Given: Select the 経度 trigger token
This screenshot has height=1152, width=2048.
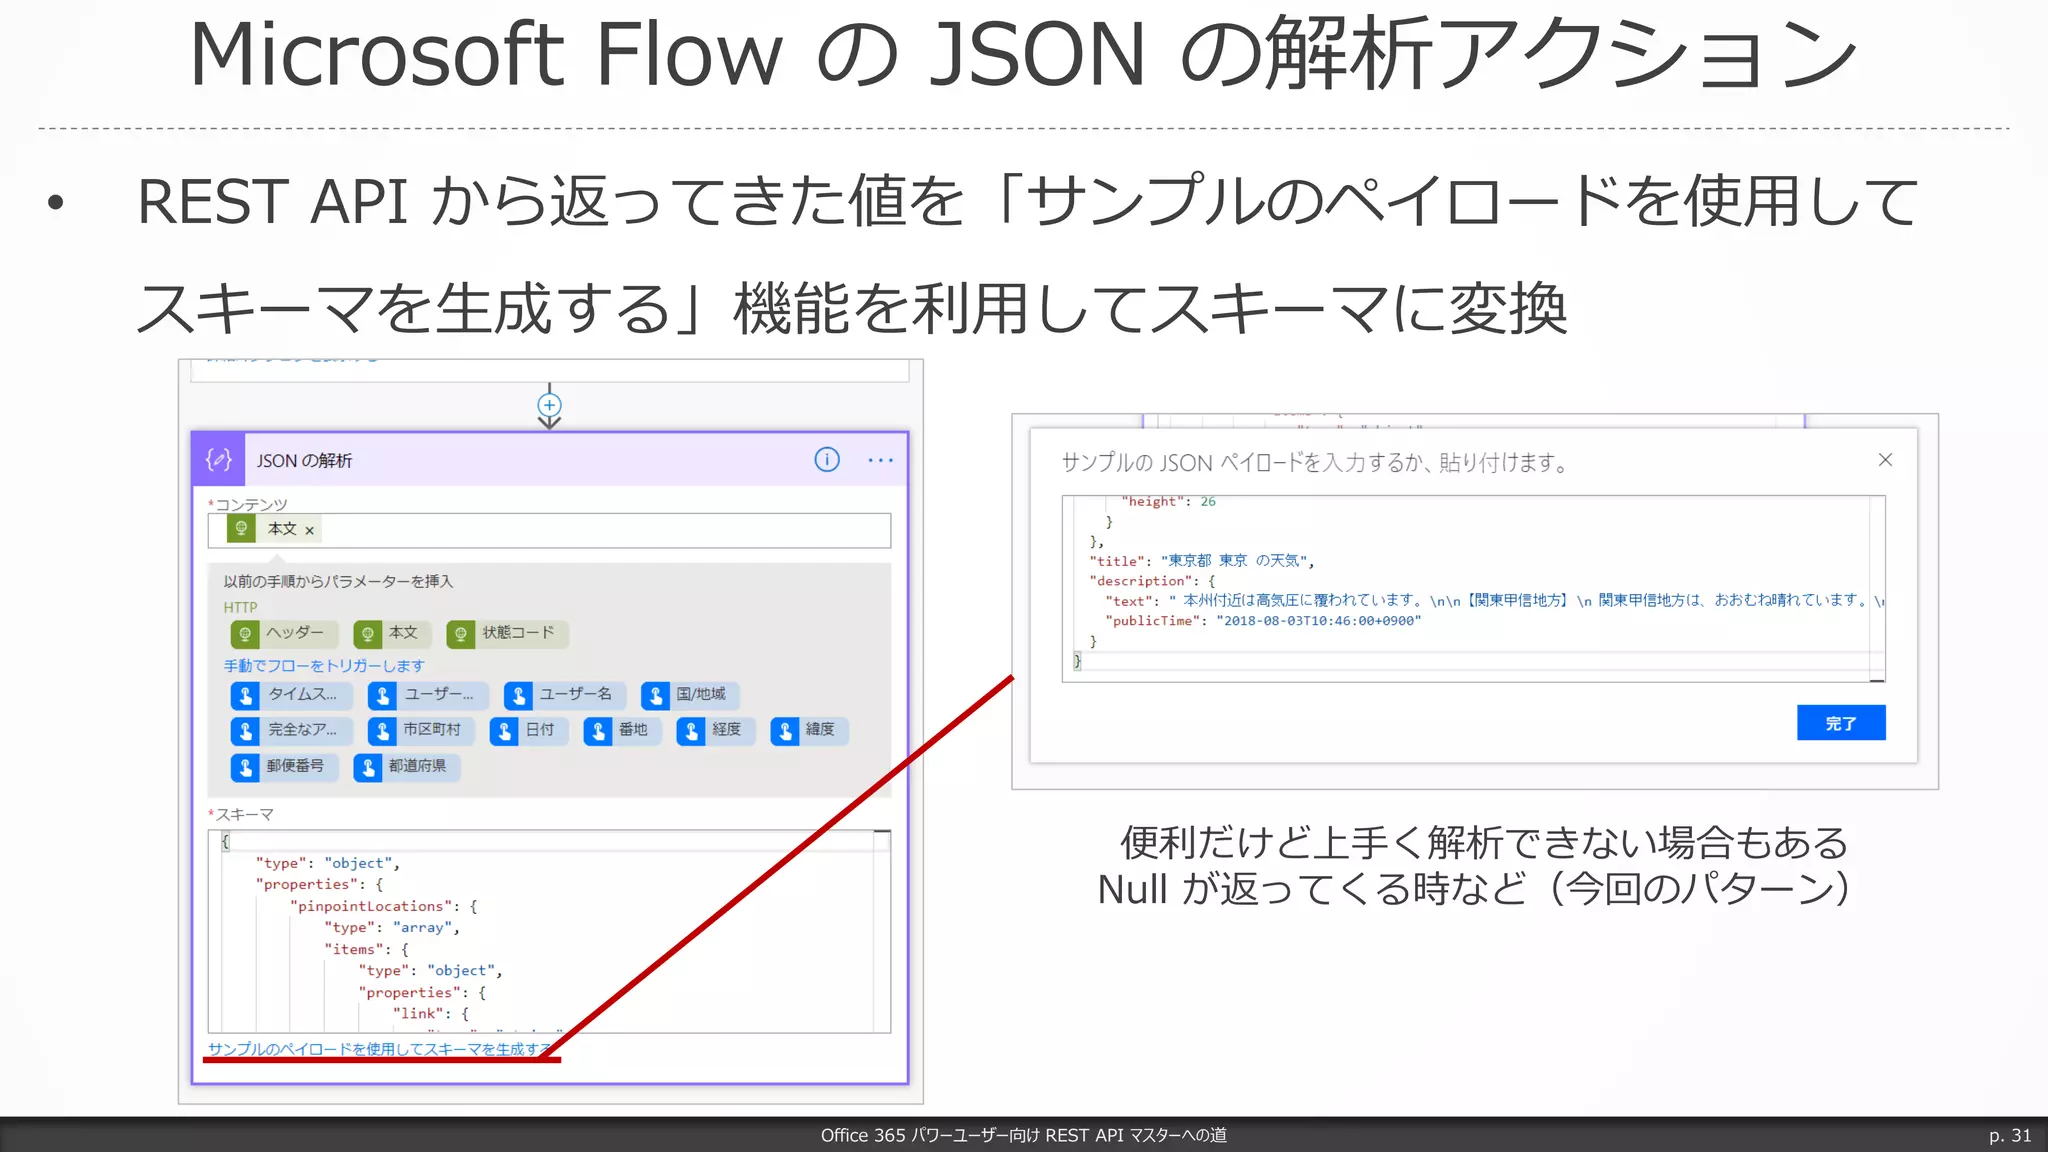Looking at the screenshot, I should [x=715, y=731].
